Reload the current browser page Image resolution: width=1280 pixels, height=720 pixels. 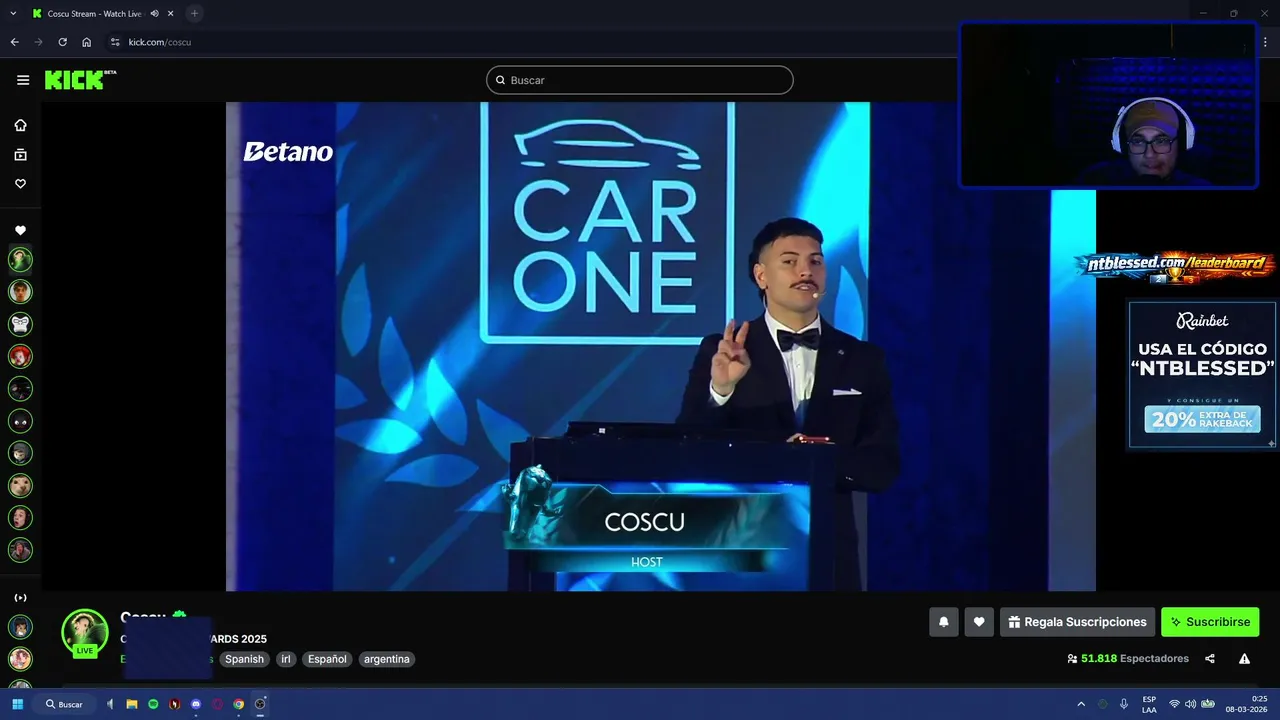point(62,42)
